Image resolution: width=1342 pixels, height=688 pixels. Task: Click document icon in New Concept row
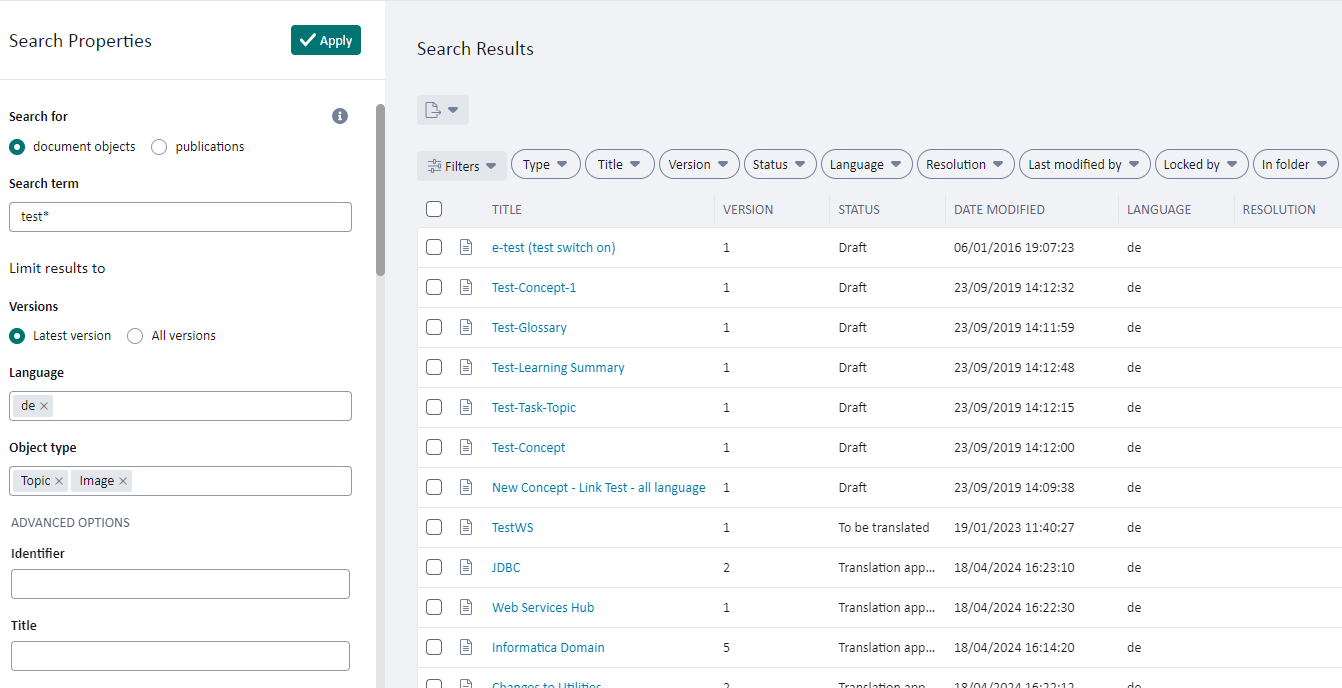[465, 487]
